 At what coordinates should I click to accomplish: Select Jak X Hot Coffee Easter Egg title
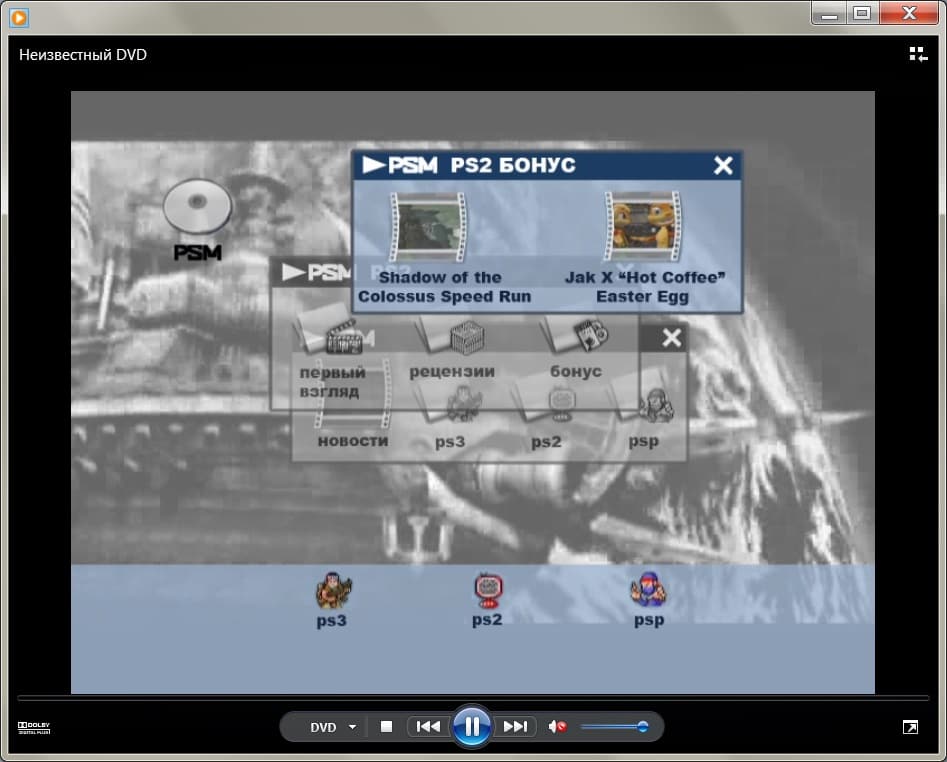(644, 287)
